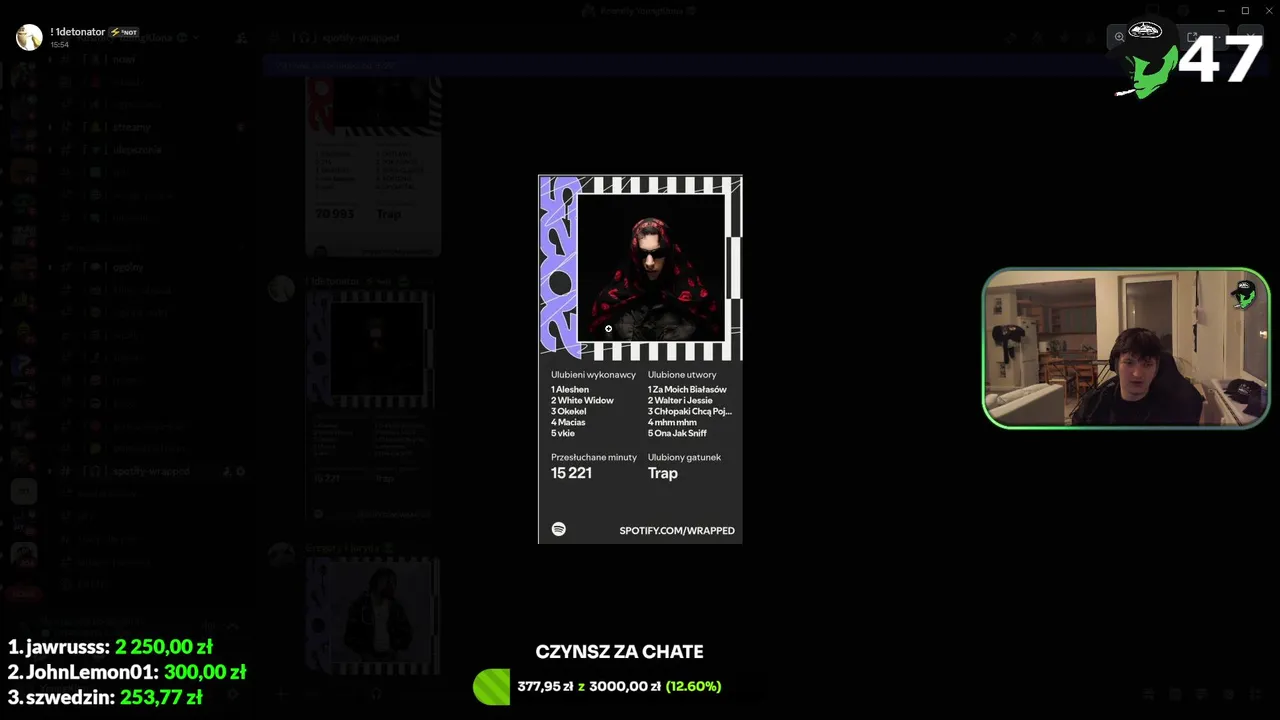The image size is (1280, 720).
Task: Click the SPOTIFY.COM/WRAPPED link text
Action: (x=677, y=530)
